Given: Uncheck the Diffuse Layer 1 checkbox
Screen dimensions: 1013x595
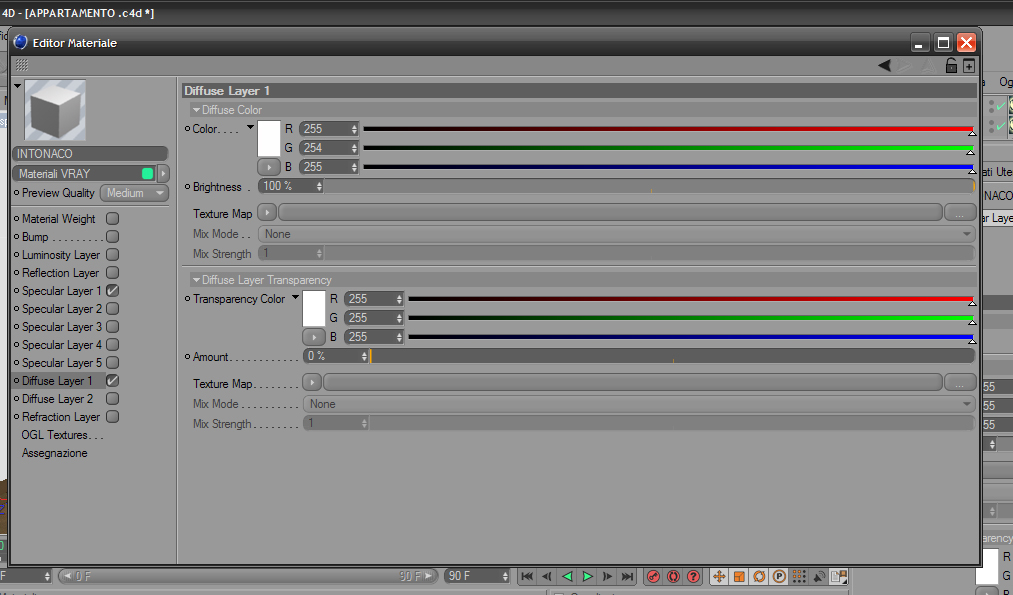Looking at the screenshot, I should point(112,381).
